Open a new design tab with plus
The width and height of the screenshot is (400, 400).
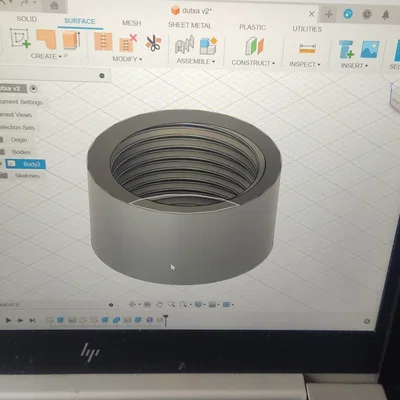(329, 14)
